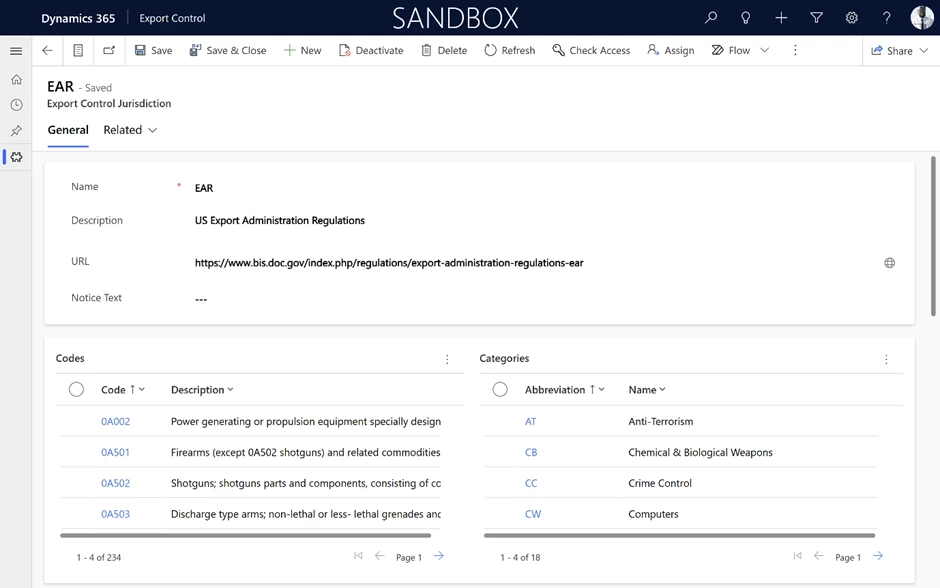Click the Advanced filter funnel icon
The height and width of the screenshot is (588, 940).
[816, 17]
